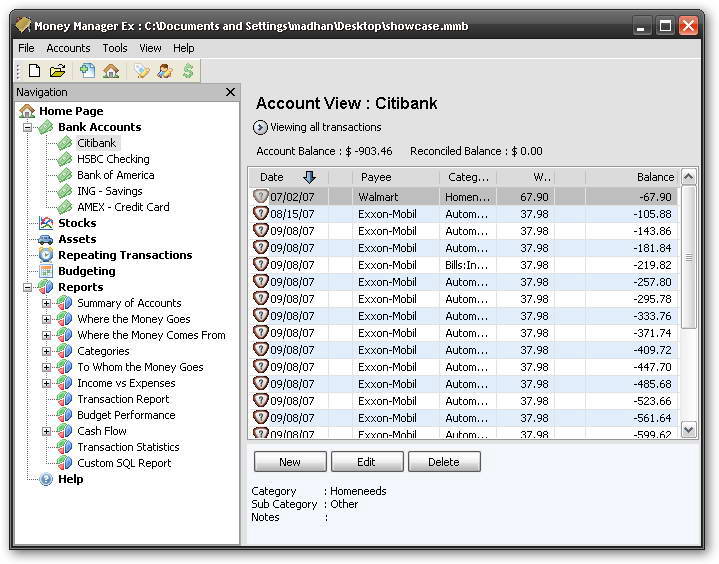
Task: Open the Tools menu
Action: [x=115, y=48]
